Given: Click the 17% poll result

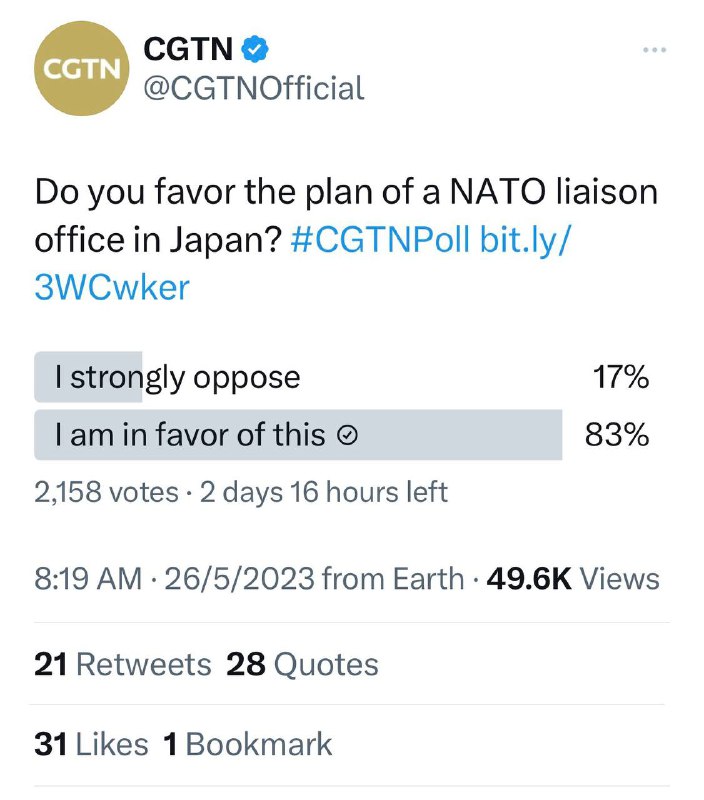Looking at the screenshot, I should 620,377.
